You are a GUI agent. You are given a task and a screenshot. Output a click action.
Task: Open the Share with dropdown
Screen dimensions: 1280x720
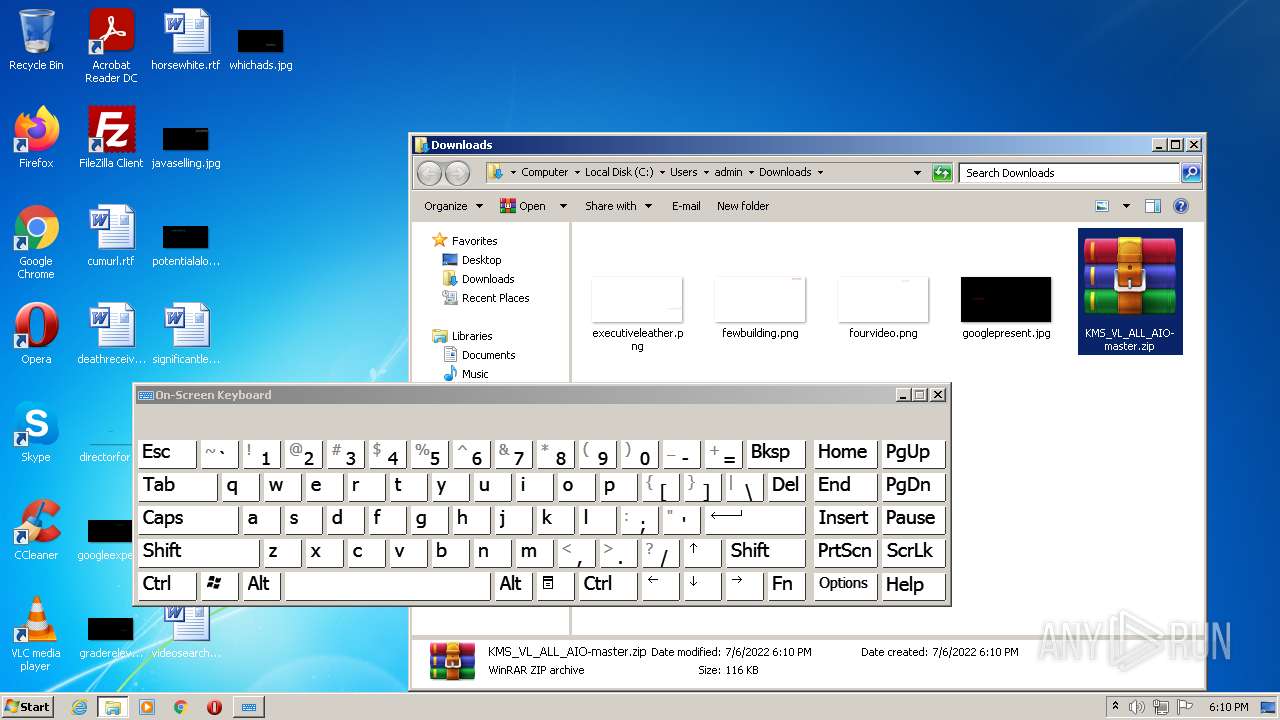pos(619,206)
